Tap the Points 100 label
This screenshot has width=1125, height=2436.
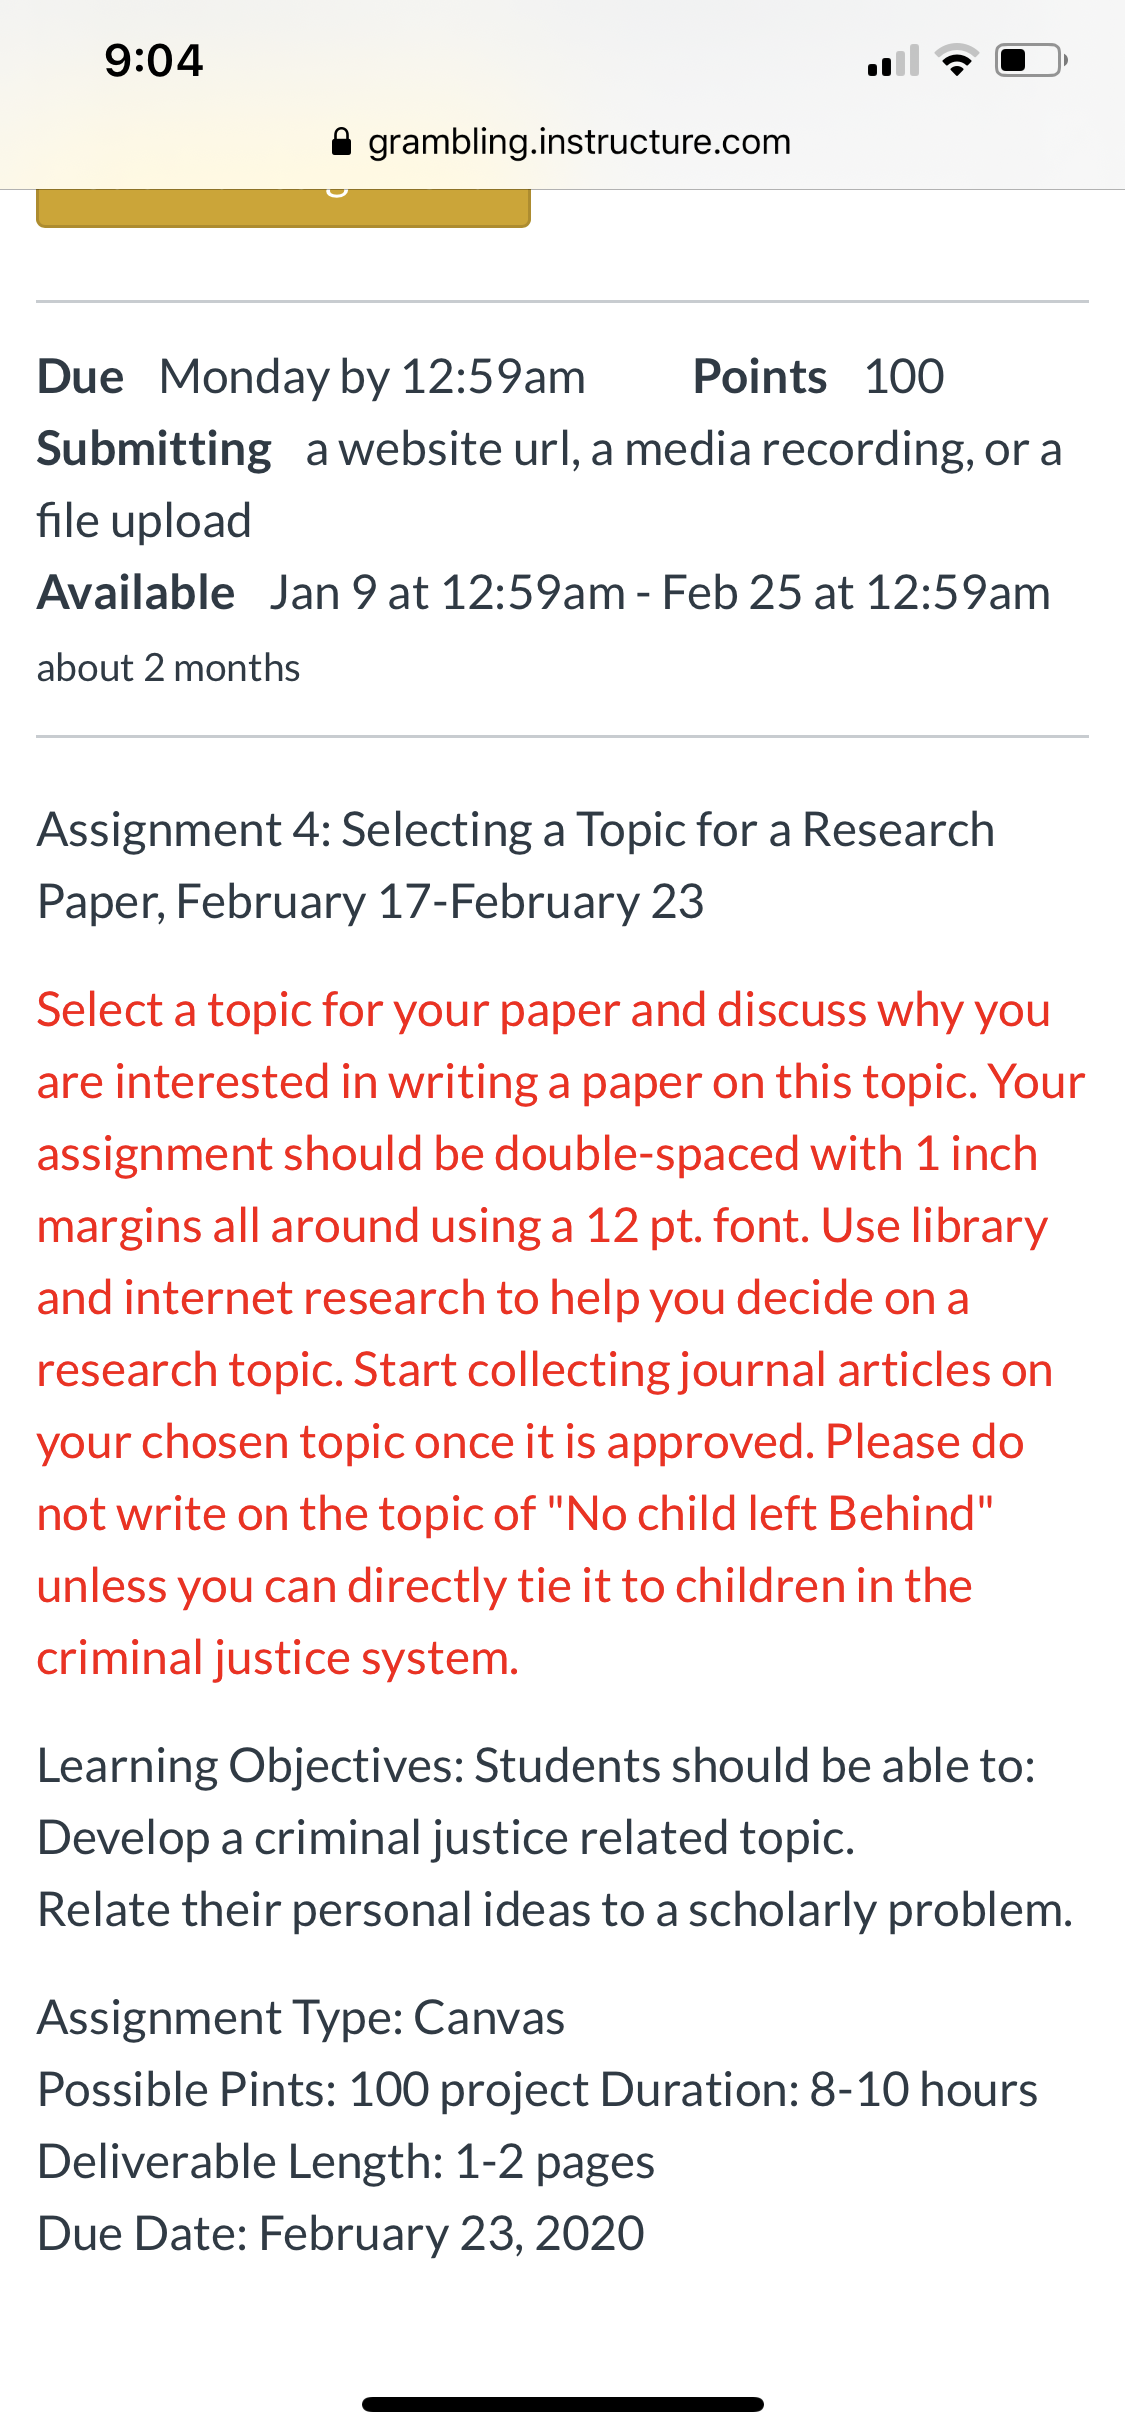[x=818, y=377]
